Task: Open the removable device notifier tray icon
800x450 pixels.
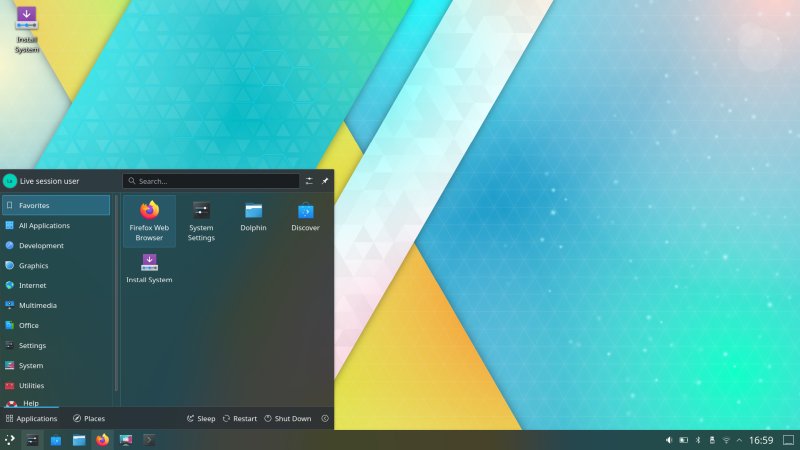Action: 712,440
